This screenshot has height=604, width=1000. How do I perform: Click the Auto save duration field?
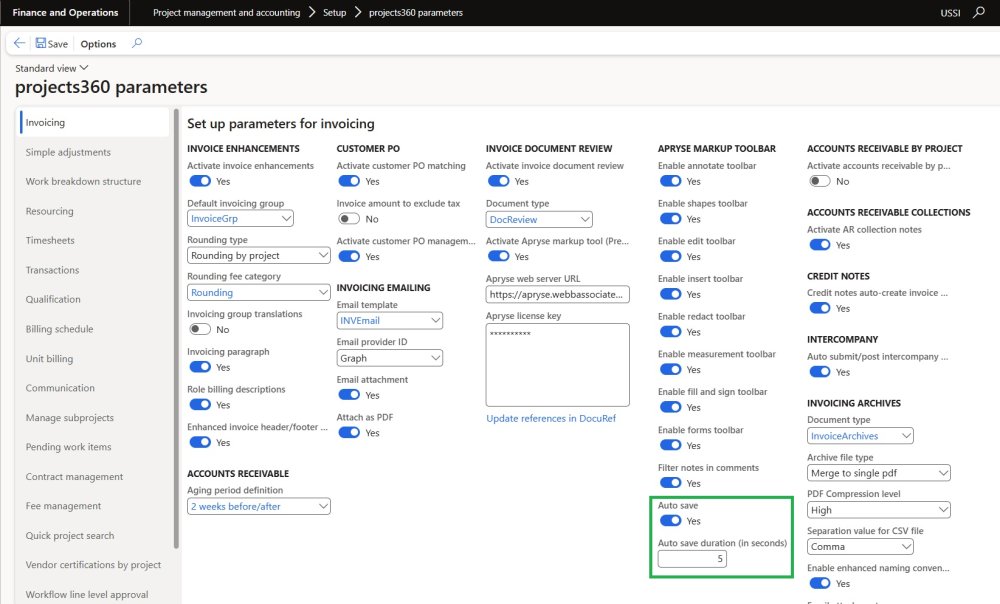pyautogui.click(x=692, y=559)
